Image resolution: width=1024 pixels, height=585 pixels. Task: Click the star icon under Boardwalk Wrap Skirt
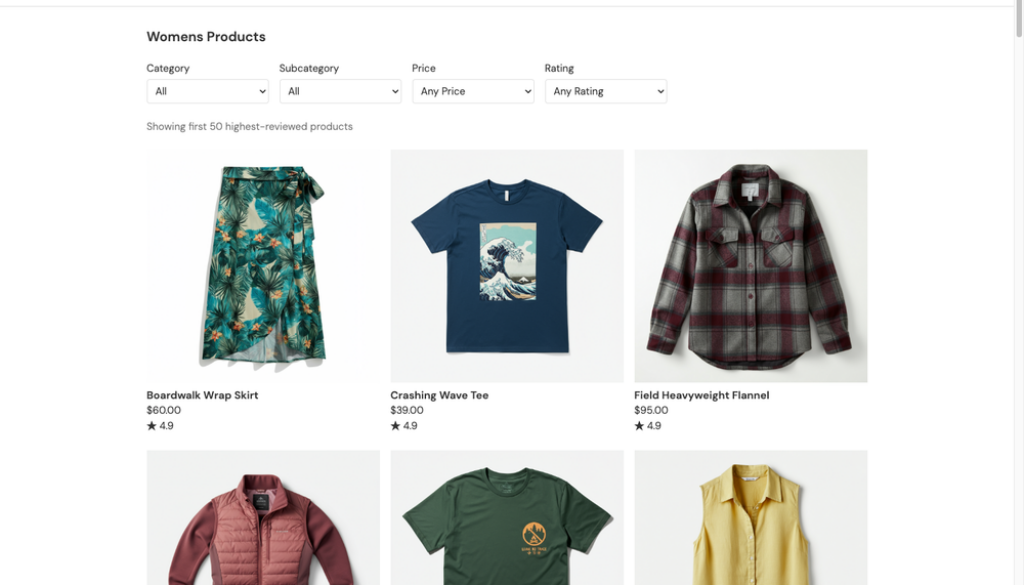(x=152, y=426)
